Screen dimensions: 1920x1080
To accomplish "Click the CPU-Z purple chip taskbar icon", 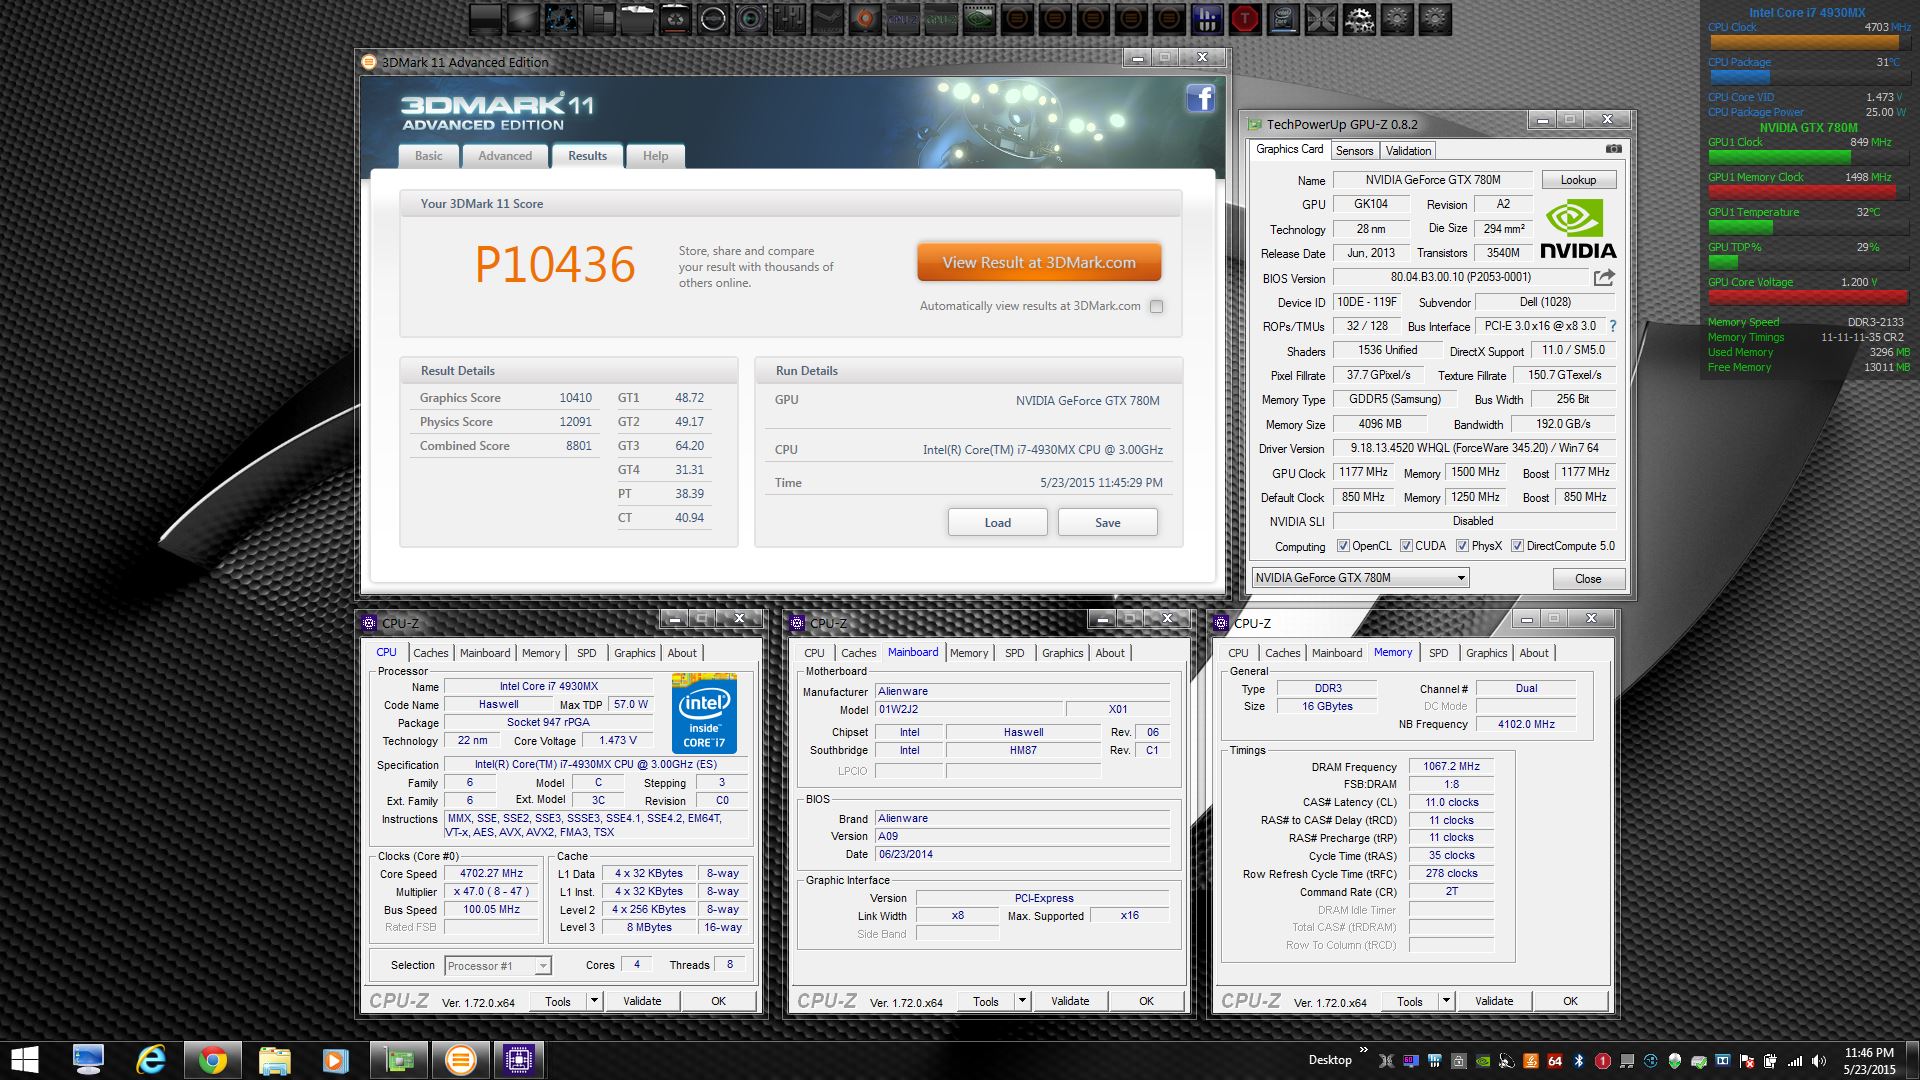I will 519,1059.
